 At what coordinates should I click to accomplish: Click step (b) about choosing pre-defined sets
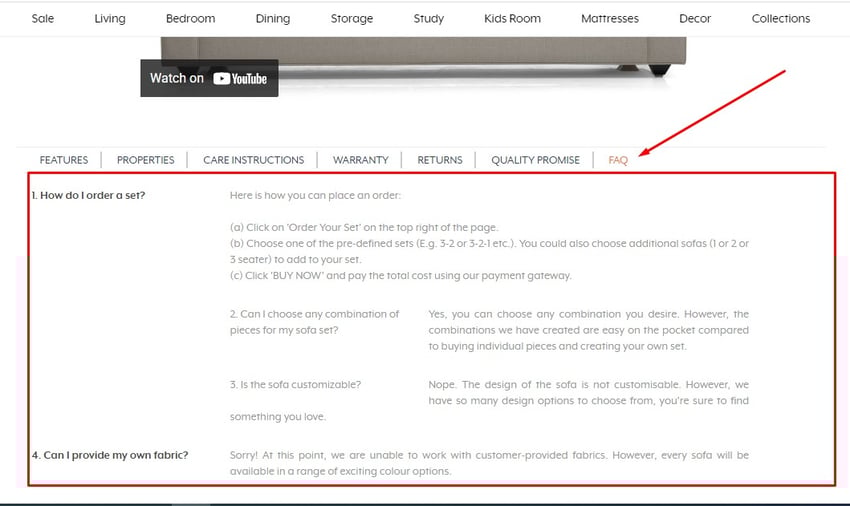click(489, 251)
